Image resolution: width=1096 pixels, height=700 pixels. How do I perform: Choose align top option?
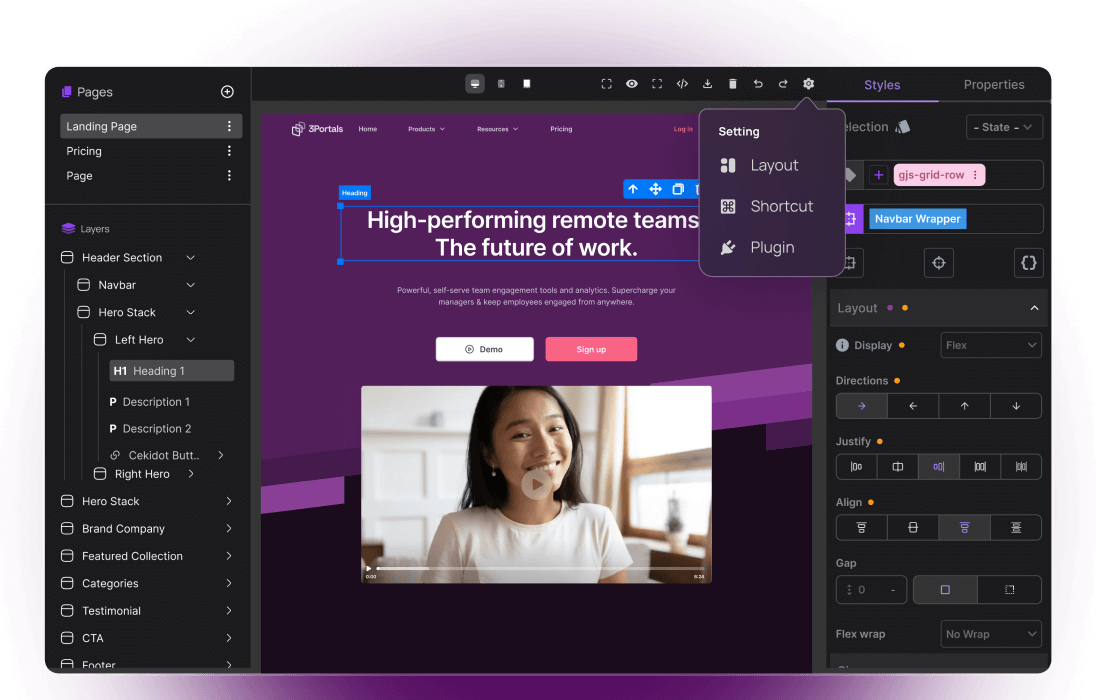862,528
